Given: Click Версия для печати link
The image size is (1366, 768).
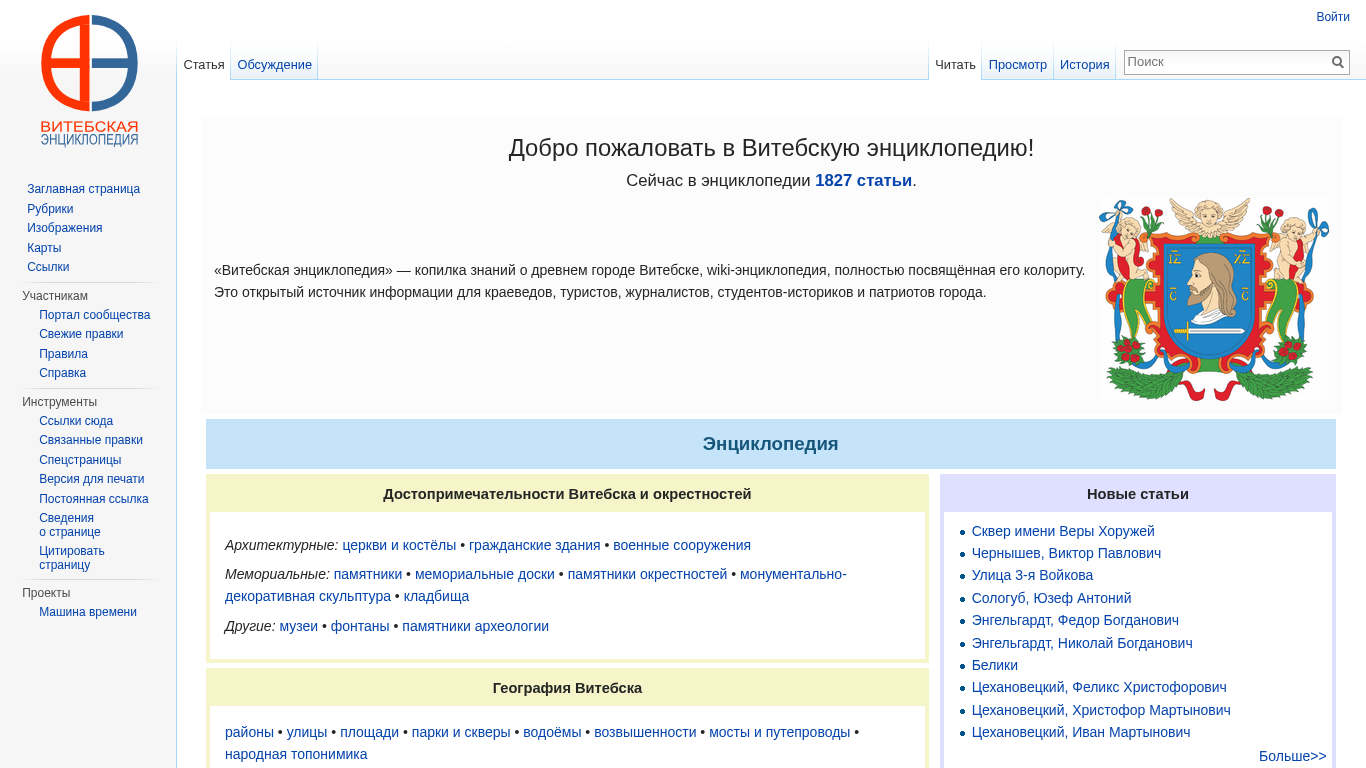Looking at the screenshot, I should [91, 479].
